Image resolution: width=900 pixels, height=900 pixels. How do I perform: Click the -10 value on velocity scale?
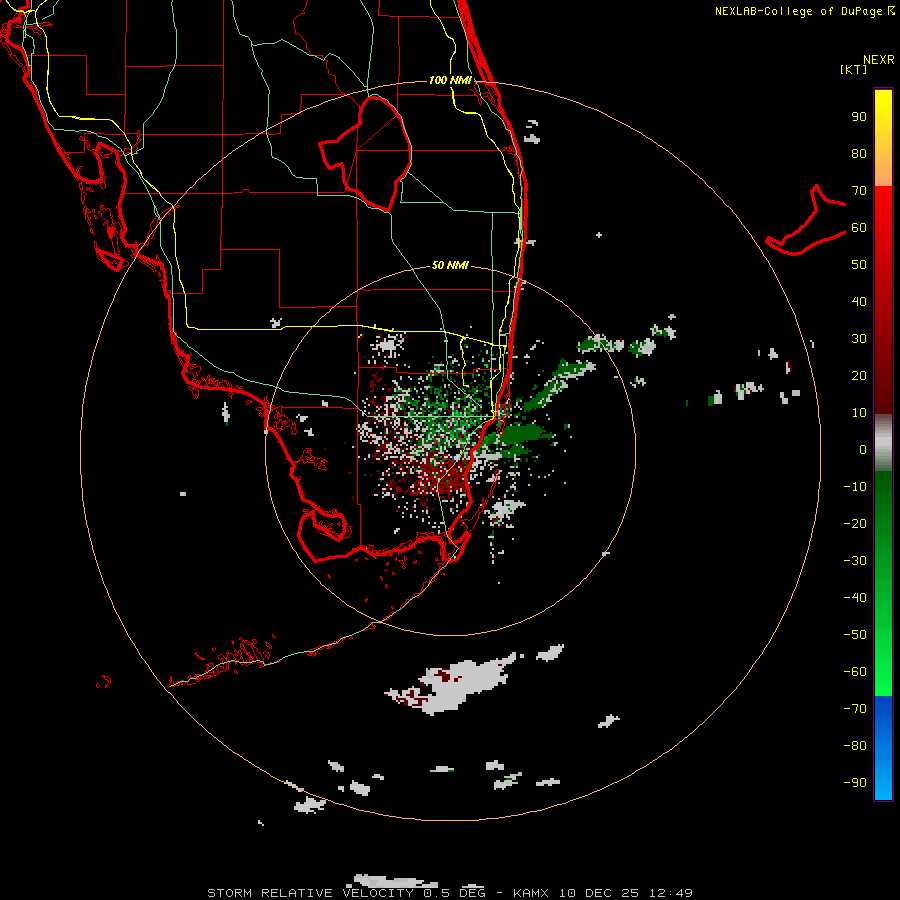point(855,487)
